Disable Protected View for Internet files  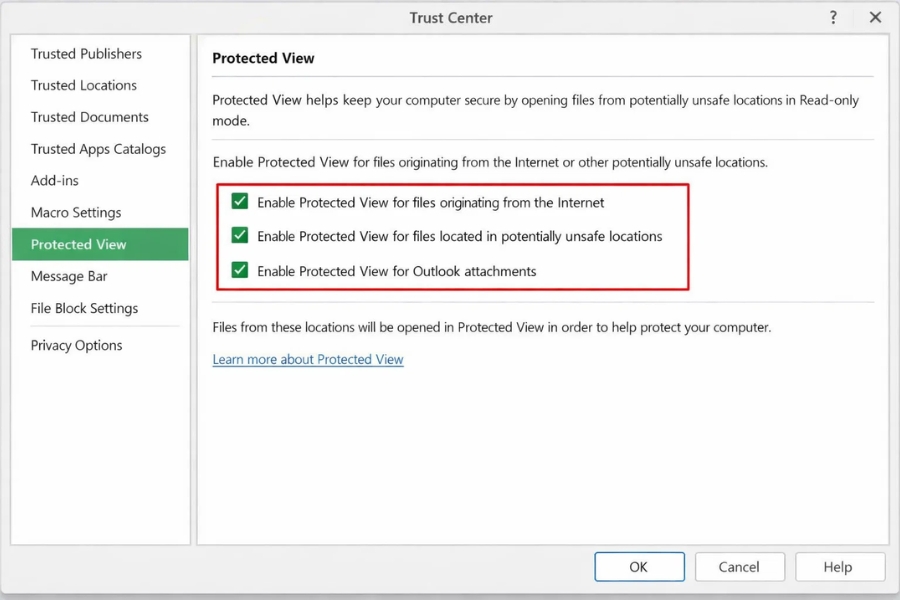click(239, 201)
